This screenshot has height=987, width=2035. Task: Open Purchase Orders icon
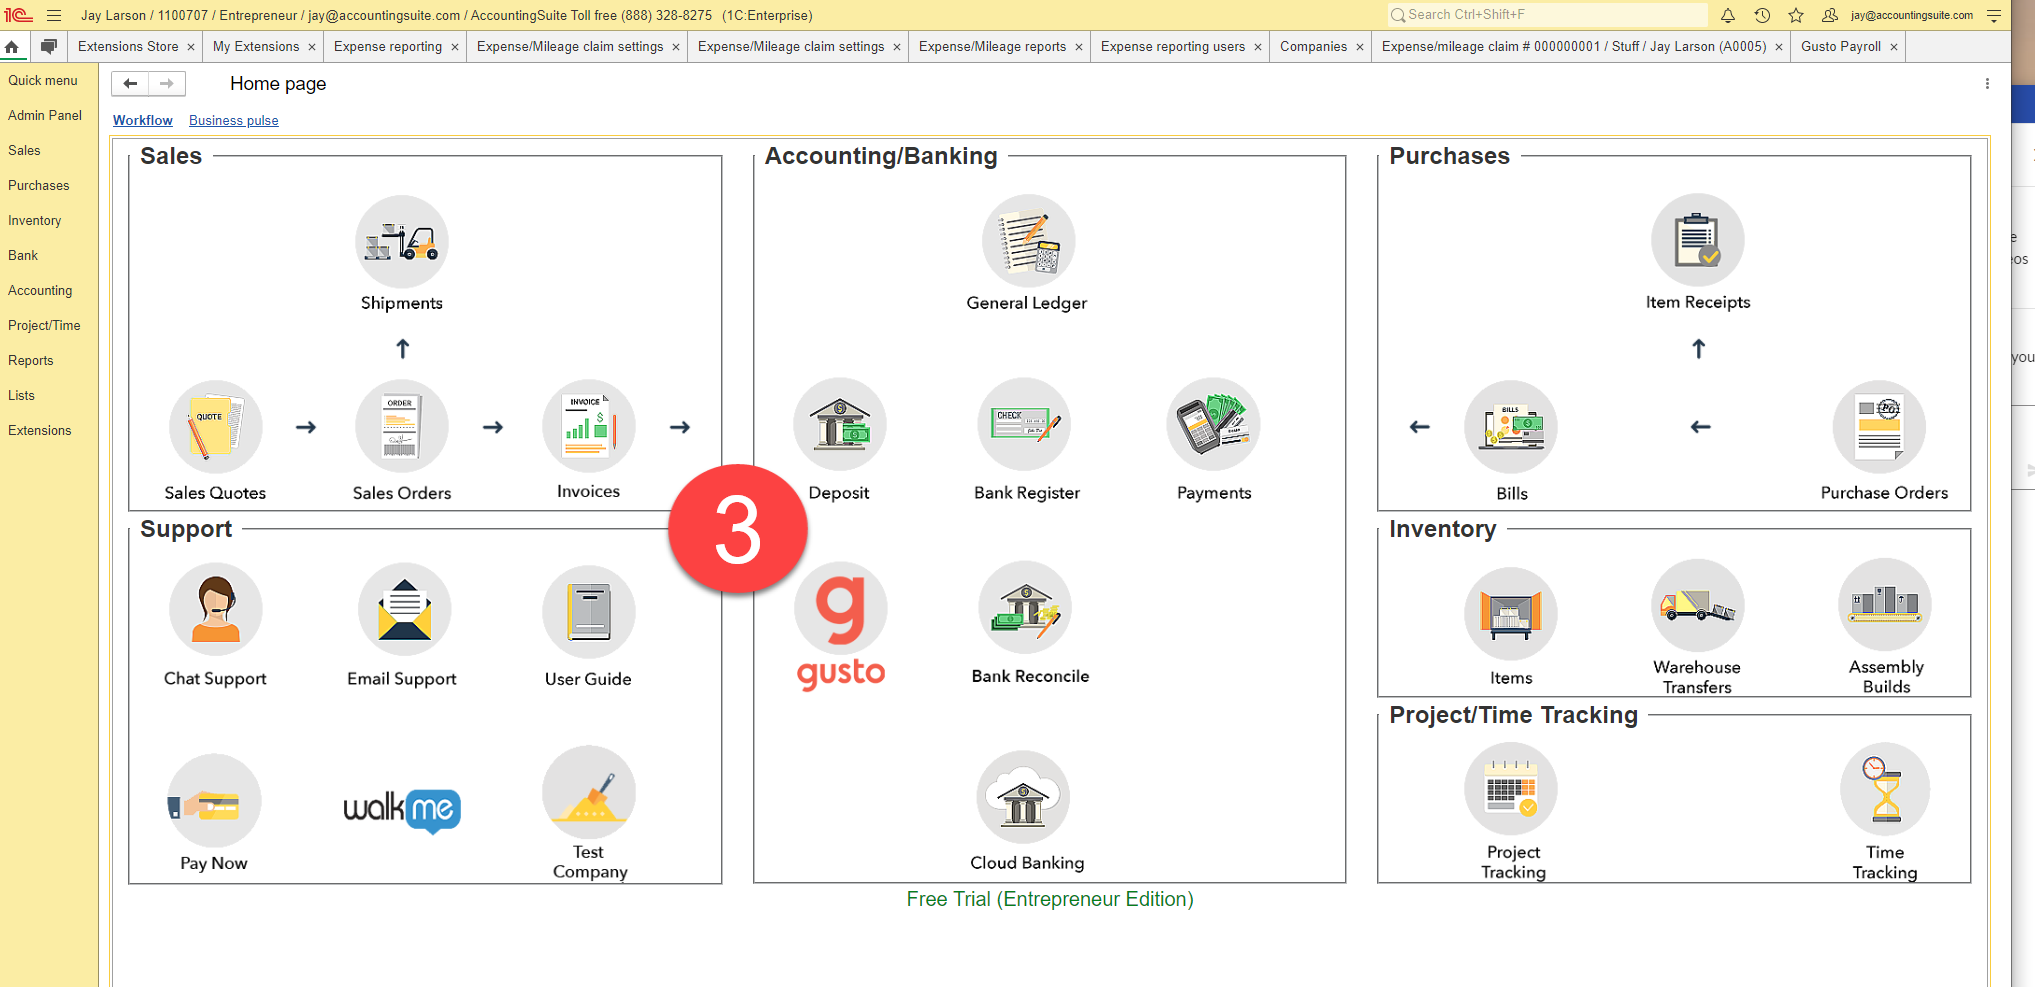(x=1879, y=427)
